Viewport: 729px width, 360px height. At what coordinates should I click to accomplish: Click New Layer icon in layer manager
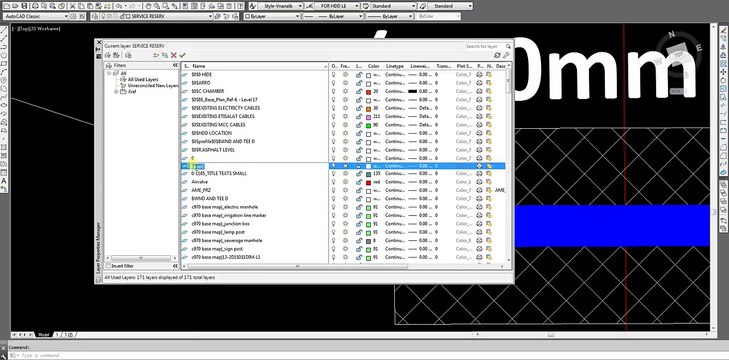157,55
